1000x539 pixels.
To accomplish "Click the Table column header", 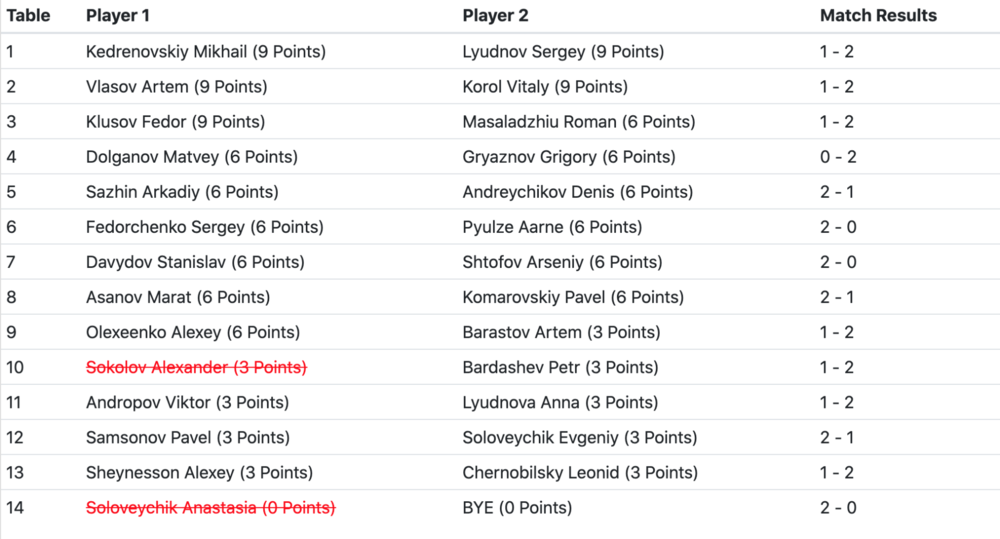I will [x=28, y=16].
